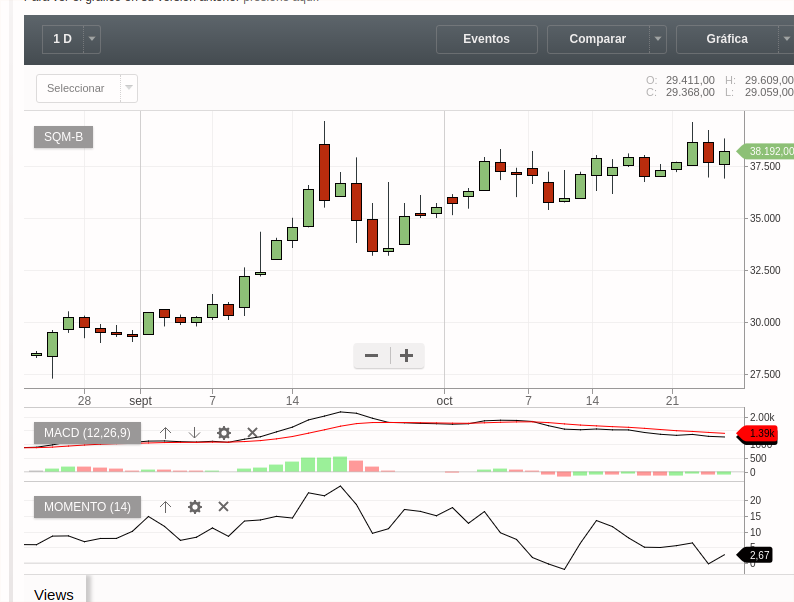
Task: Open MACD settings gear
Action: click(x=224, y=433)
